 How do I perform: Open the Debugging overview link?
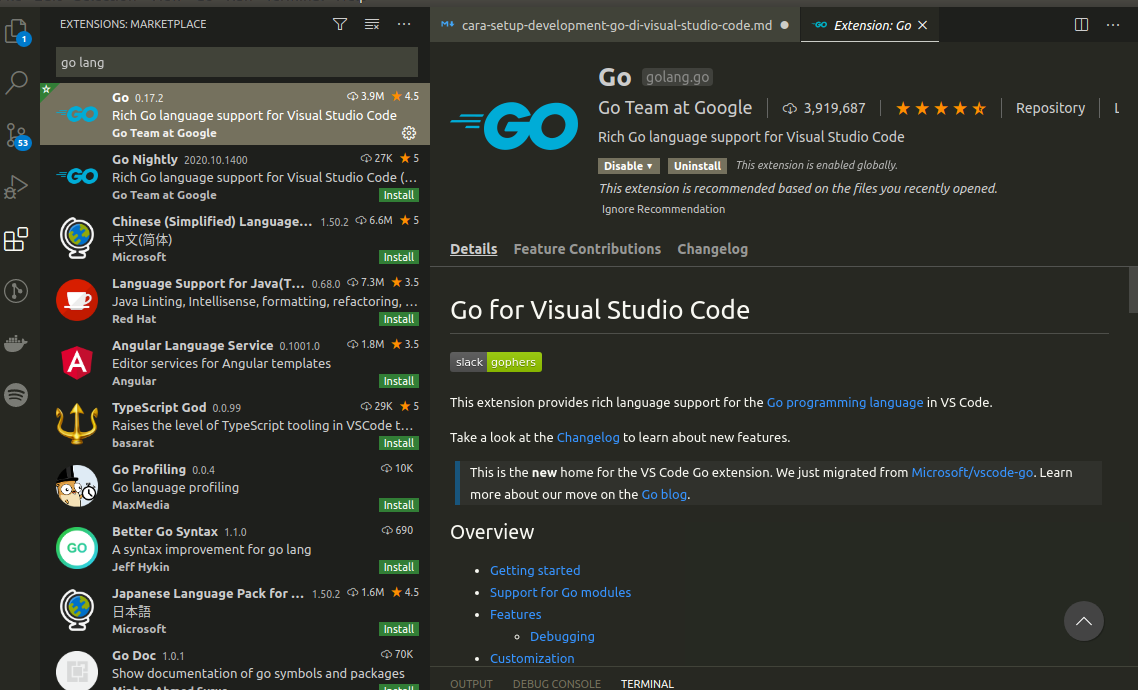562,636
